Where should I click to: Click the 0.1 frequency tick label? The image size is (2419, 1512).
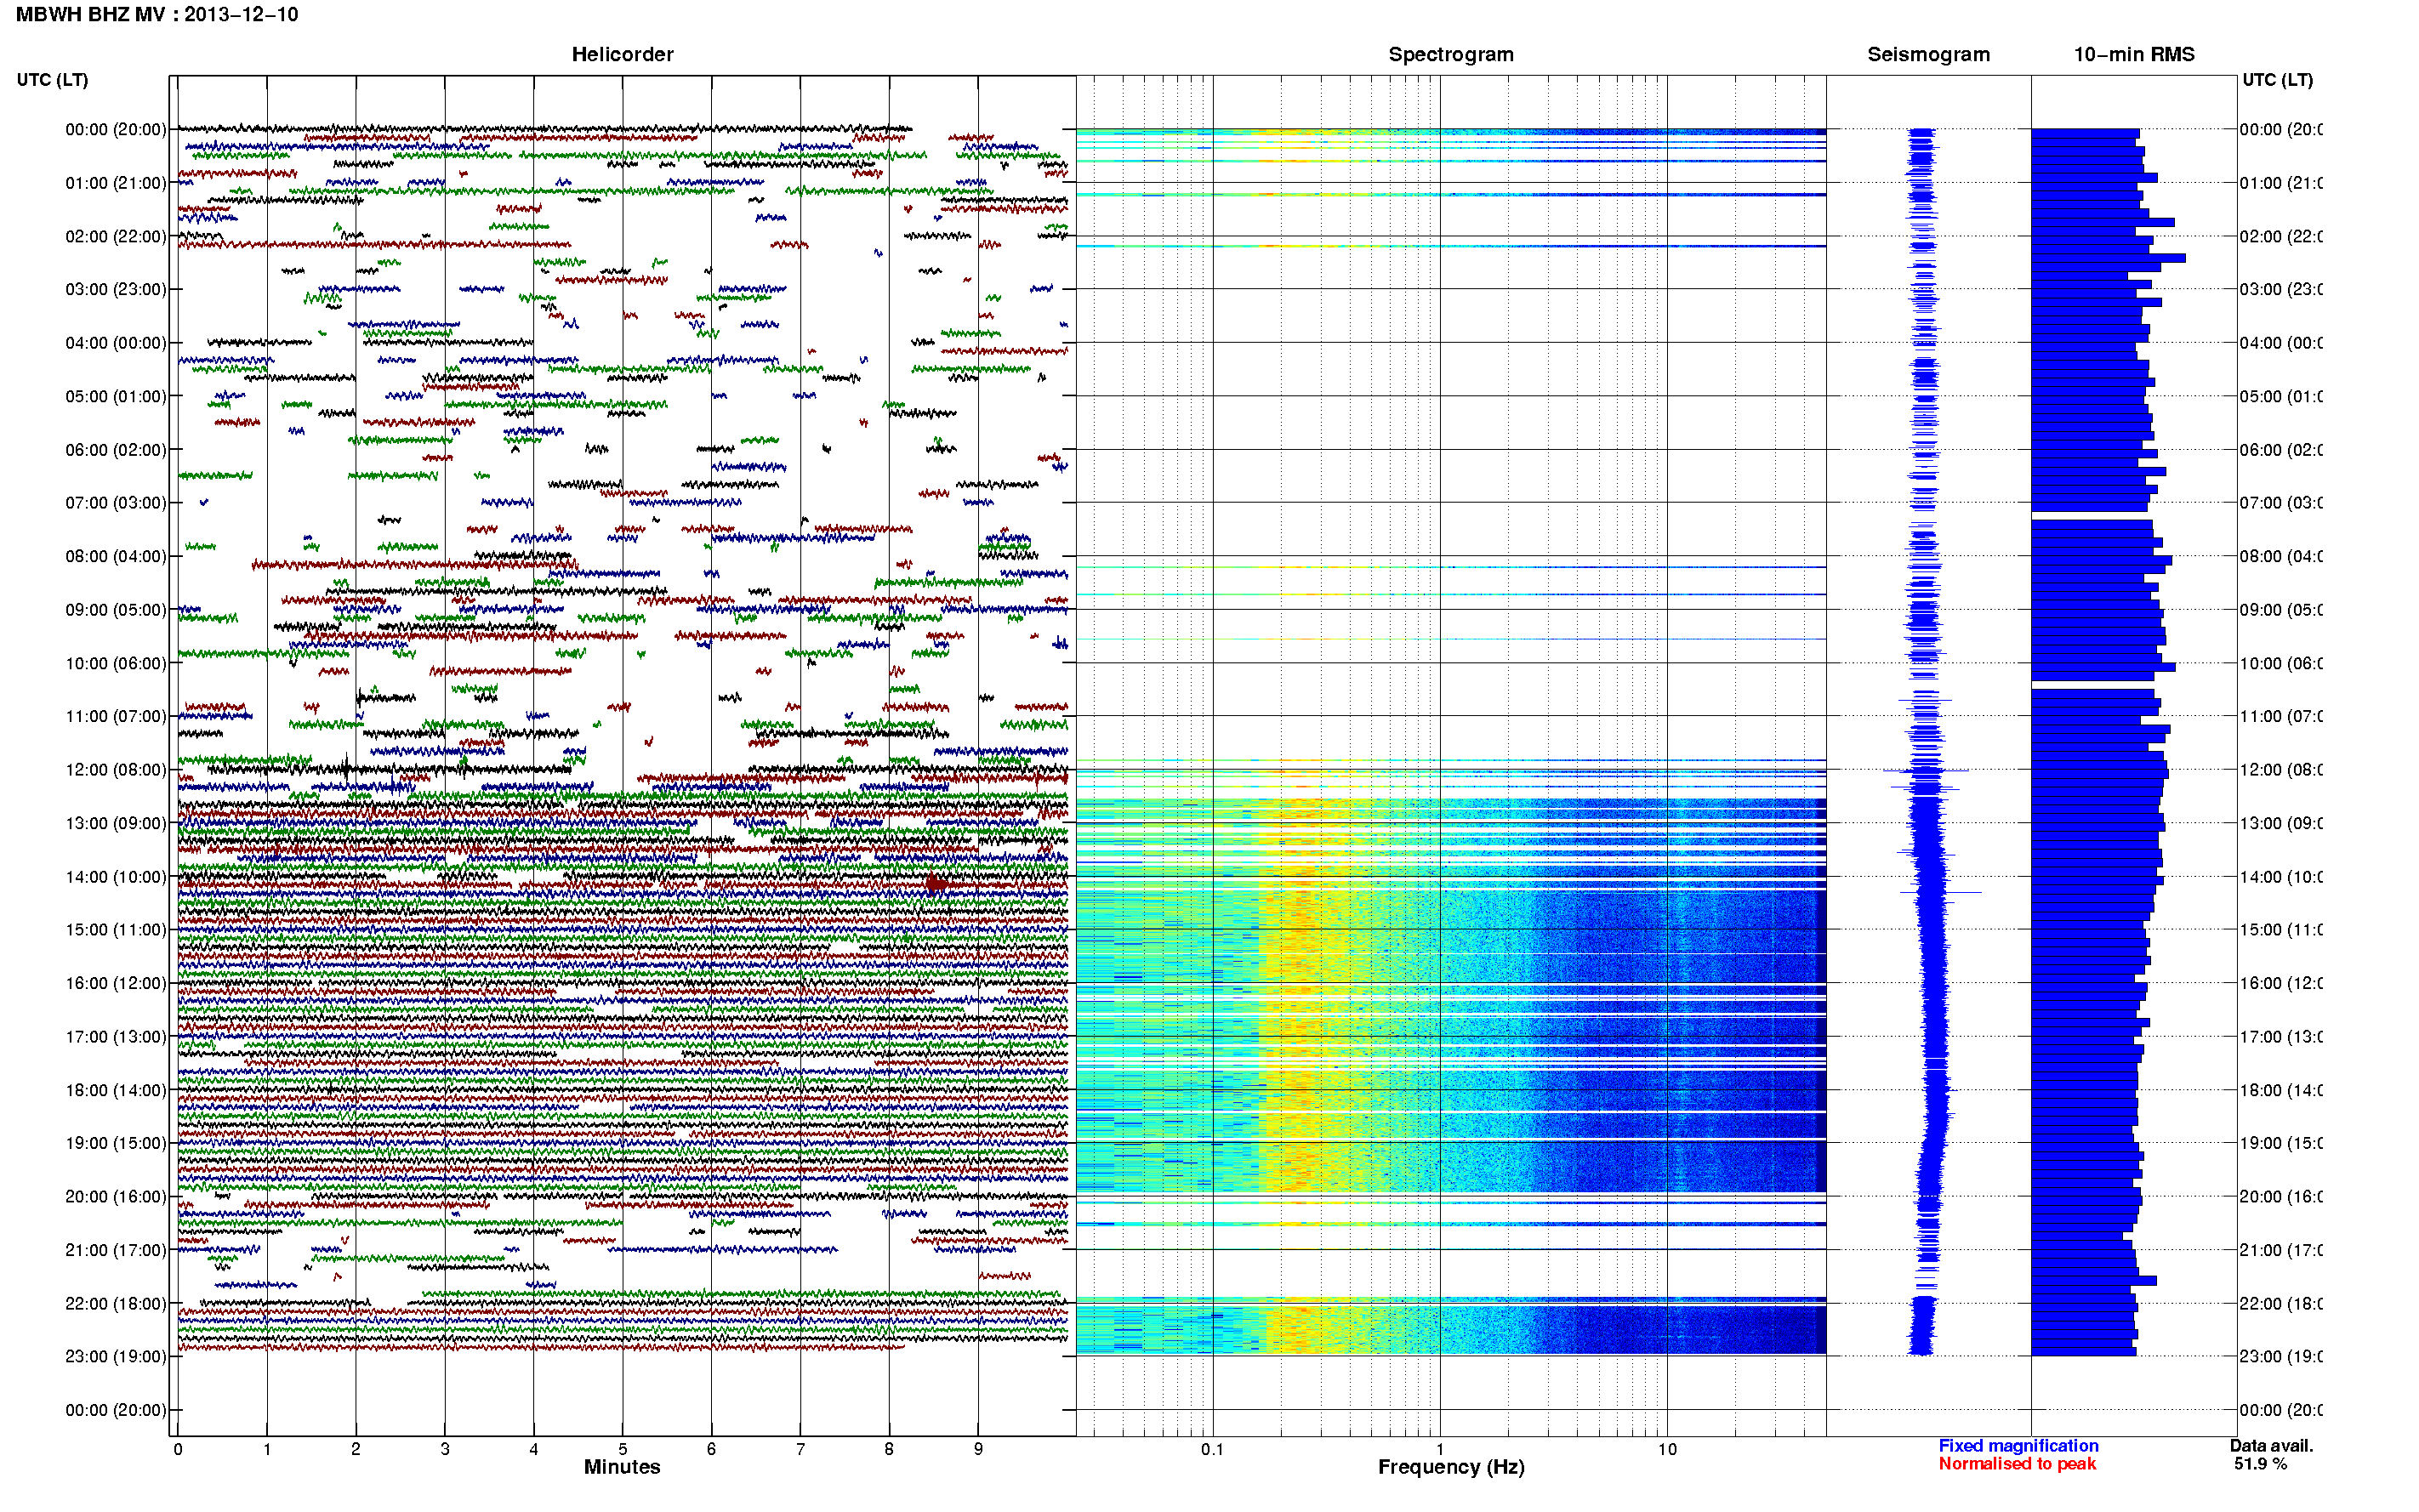coord(1212,1449)
